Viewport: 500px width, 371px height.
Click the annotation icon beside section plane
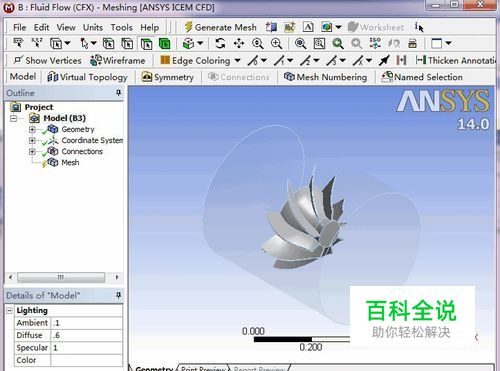tap(289, 27)
